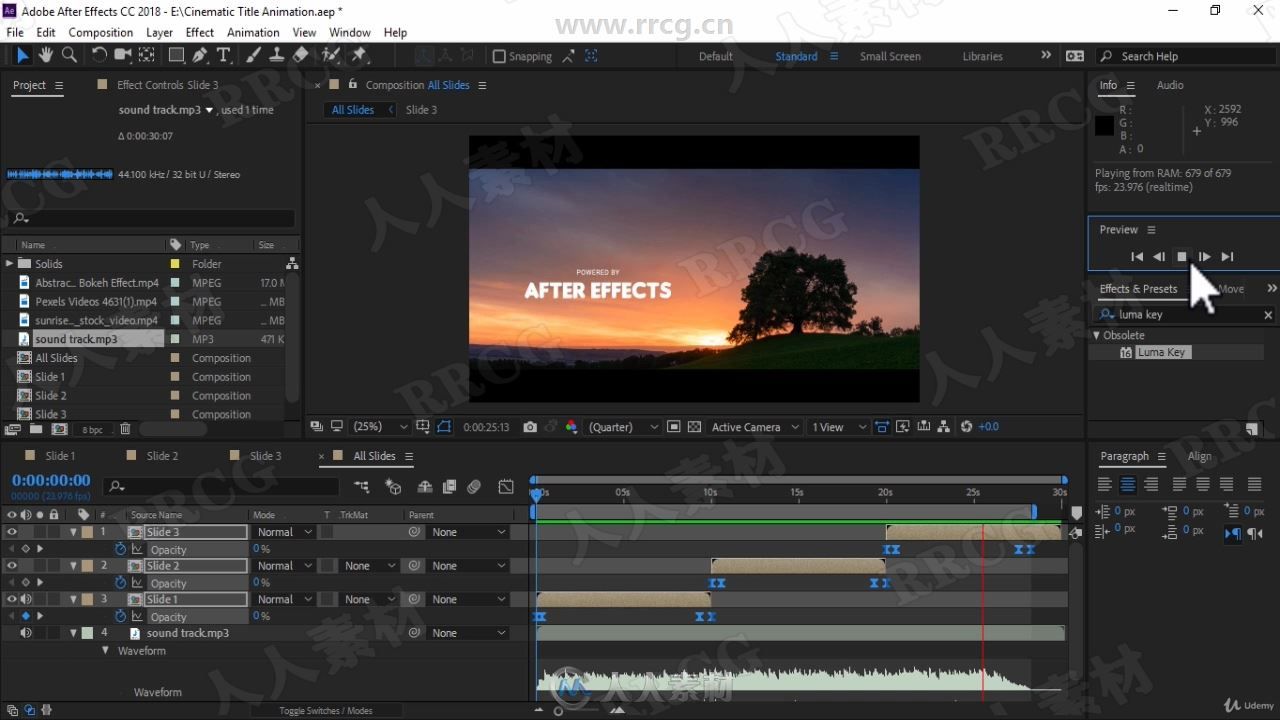This screenshot has height=720, width=1280.
Task: Toggle Slide 1 Opacity keyframe diamond
Action: click(26, 616)
